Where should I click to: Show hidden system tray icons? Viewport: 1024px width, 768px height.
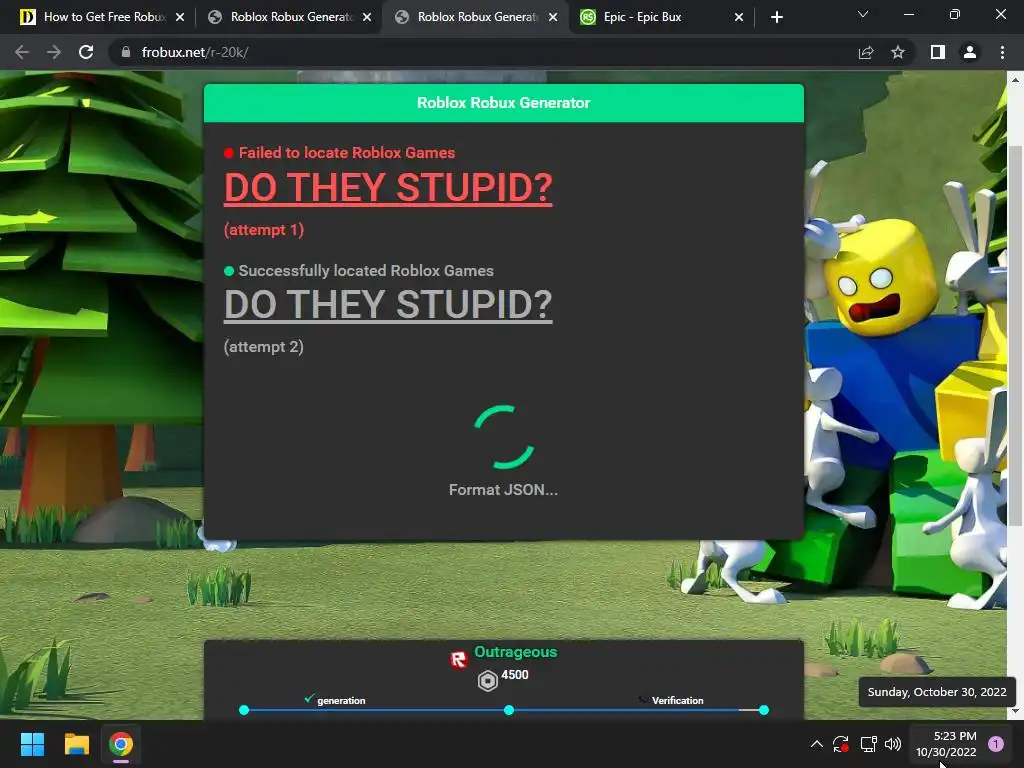point(816,744)
